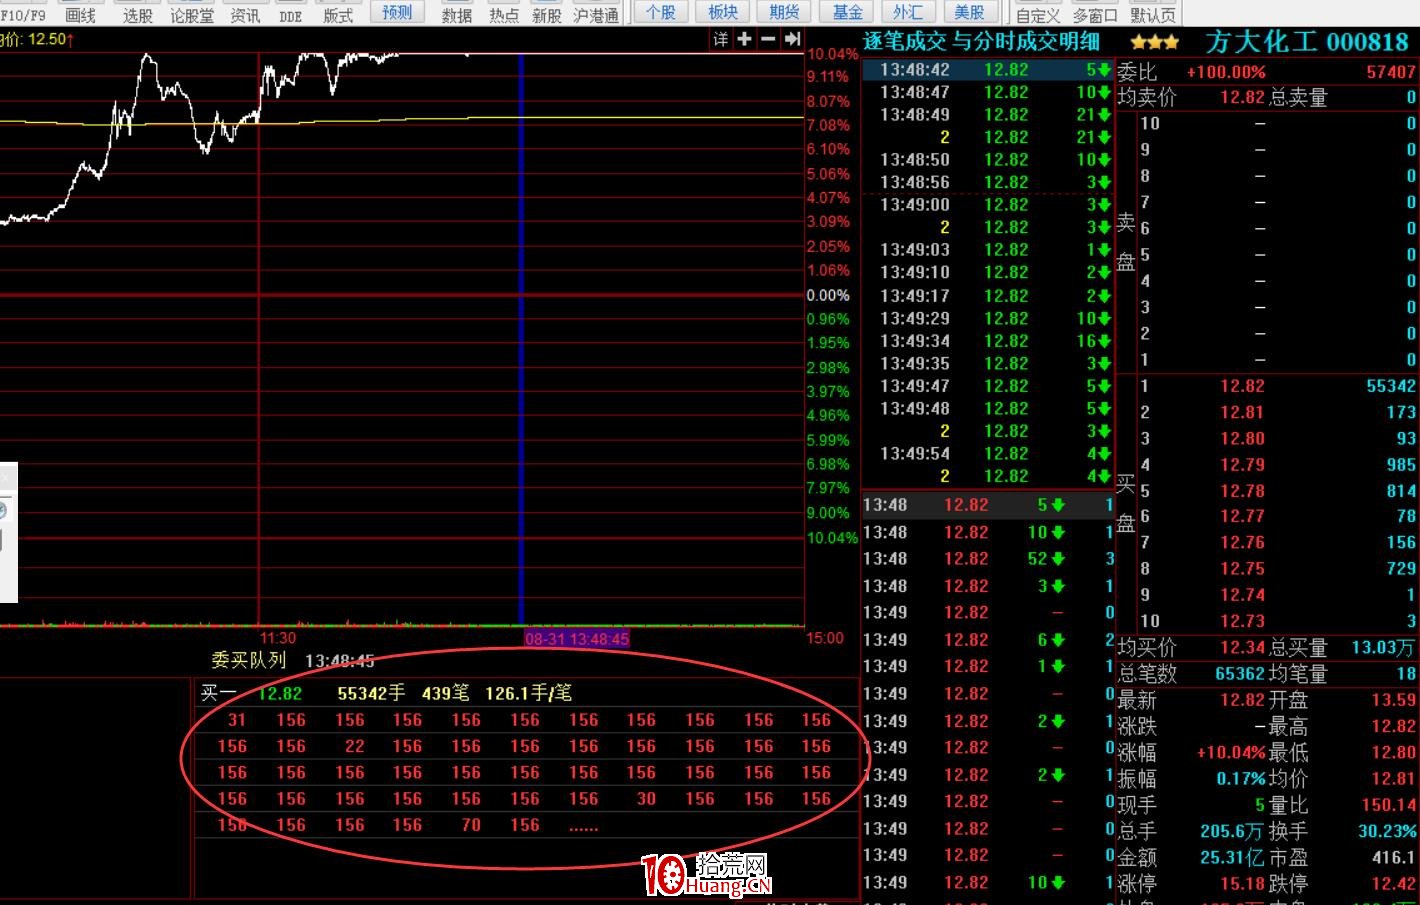Click the 委买队列 queue label
Image resolution: width=1420 pixels, height=905 pixels.
coord(249,660)
